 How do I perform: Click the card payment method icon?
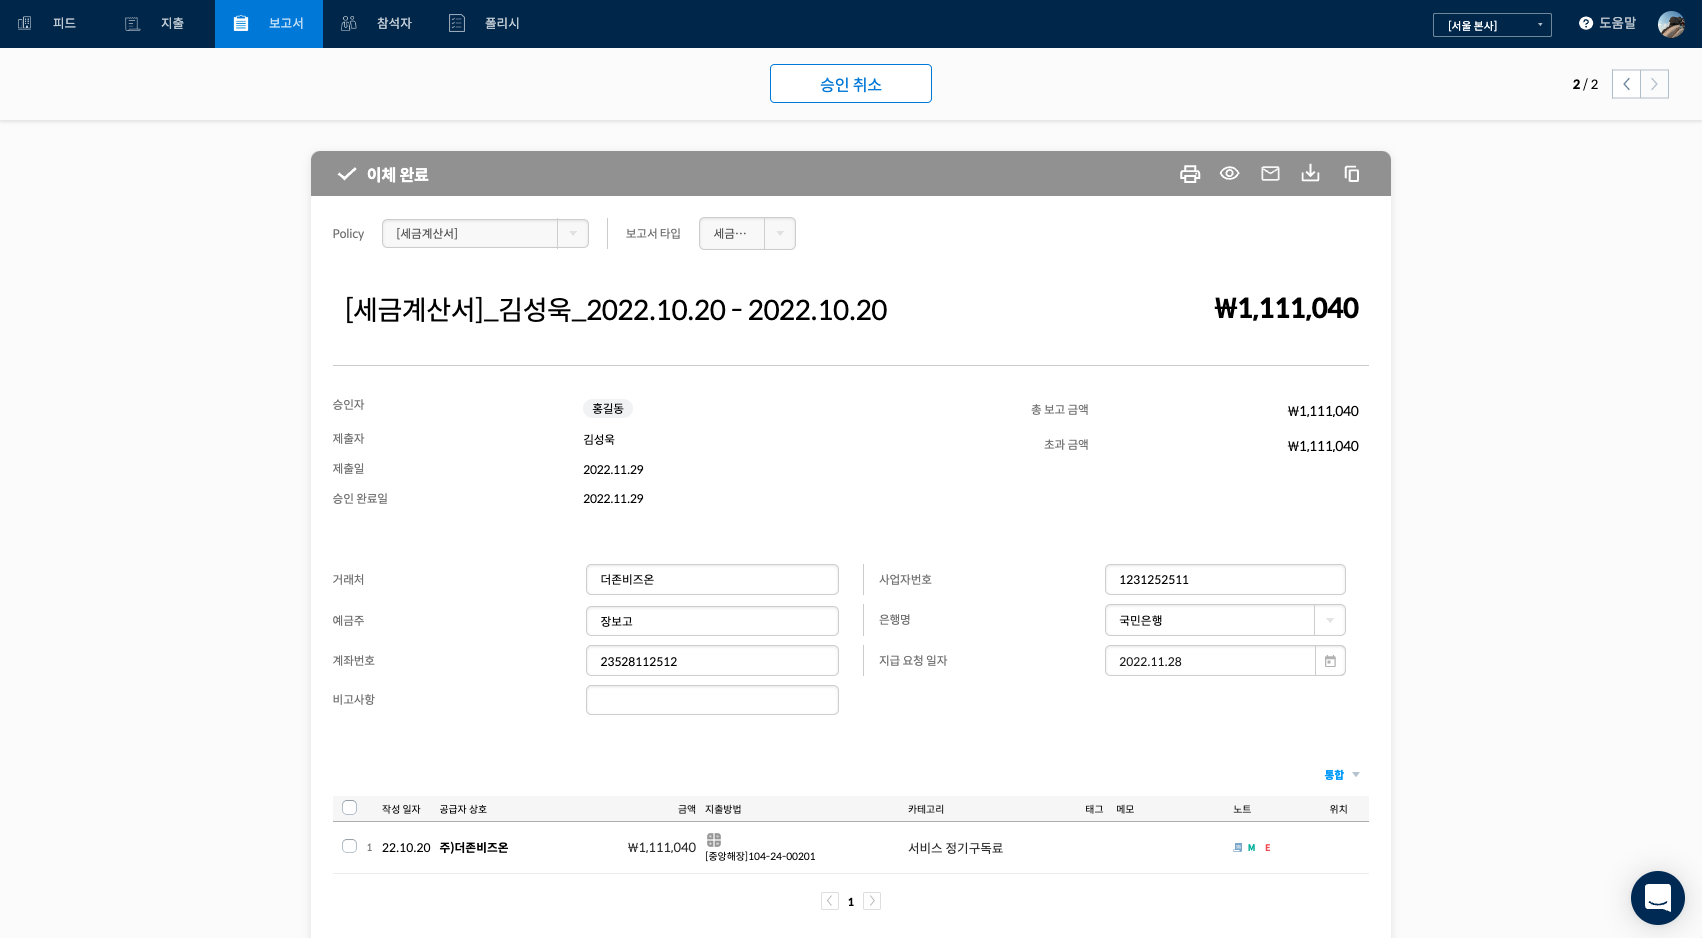(714, 840)
